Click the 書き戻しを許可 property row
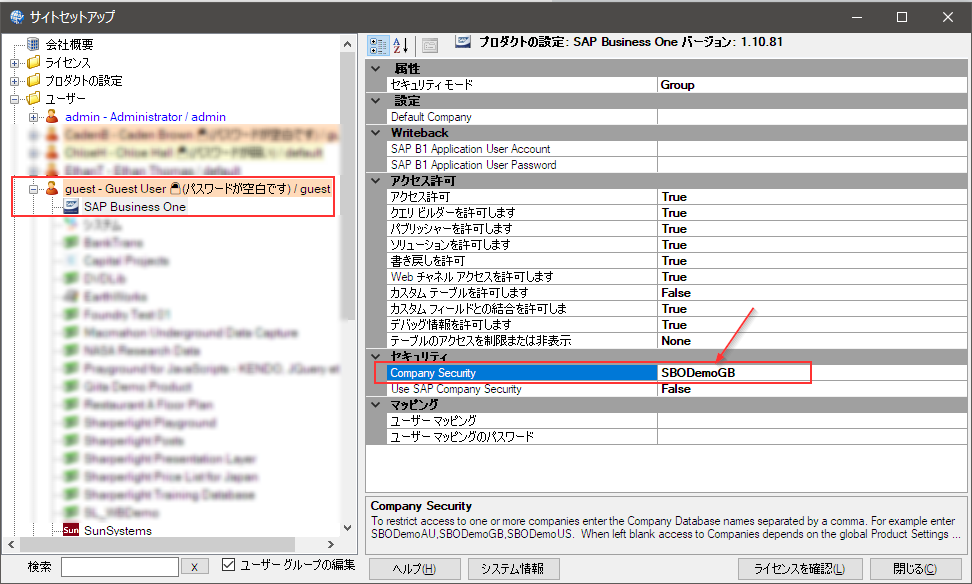The width and height of the screenshot is (972, 584). 676,260
